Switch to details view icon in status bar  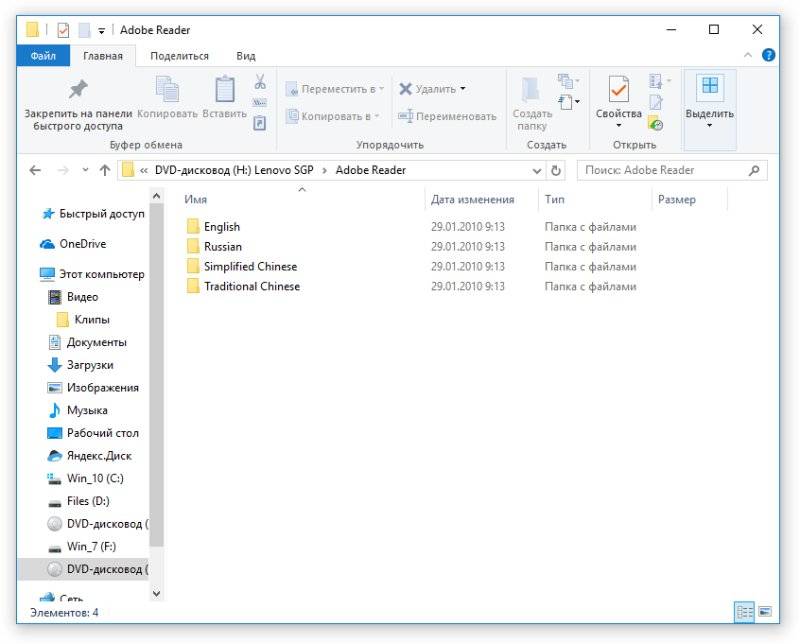pos(744,611)
